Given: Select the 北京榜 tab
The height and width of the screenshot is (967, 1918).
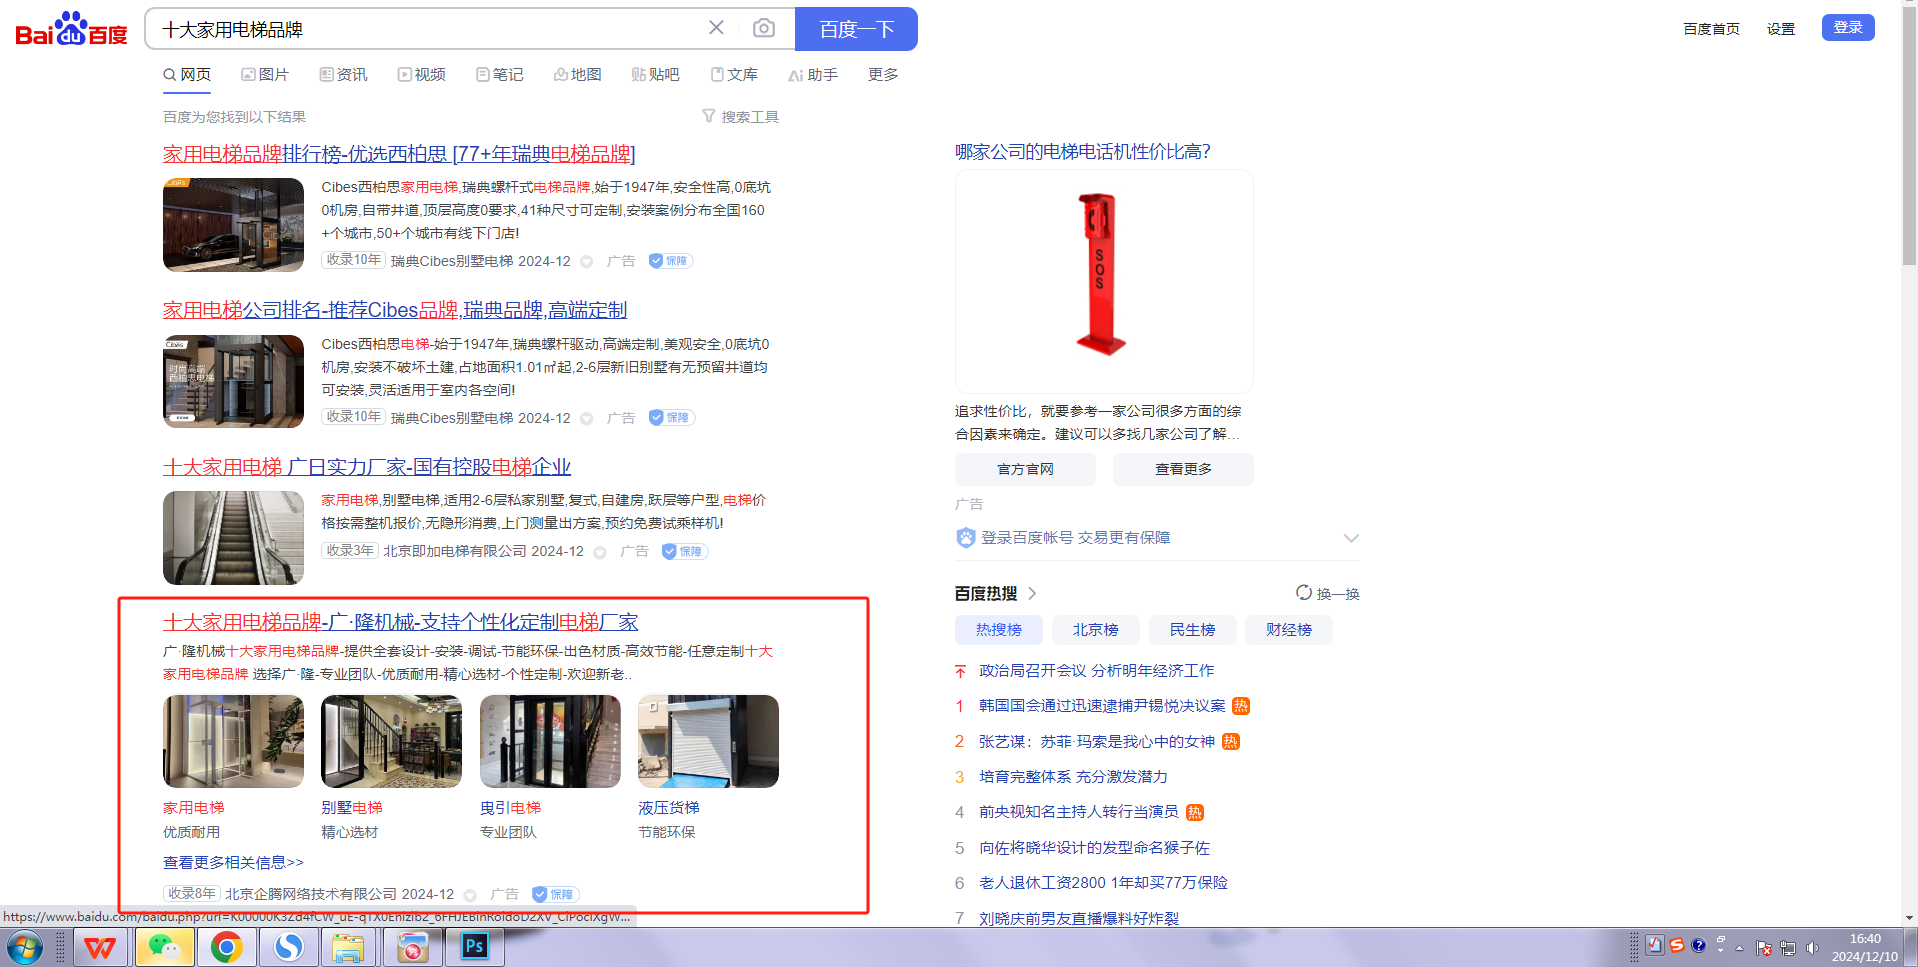Looking at the screenshot, I should (x=1096, y=630).
